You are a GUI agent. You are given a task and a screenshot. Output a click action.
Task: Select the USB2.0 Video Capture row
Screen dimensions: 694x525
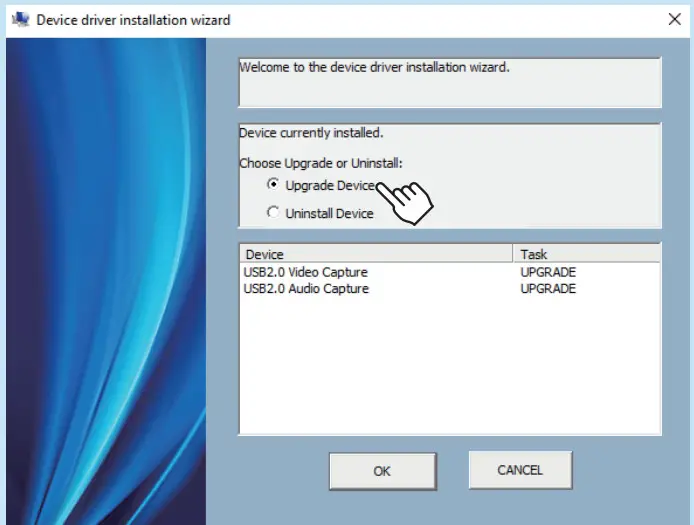click(450, 272)
